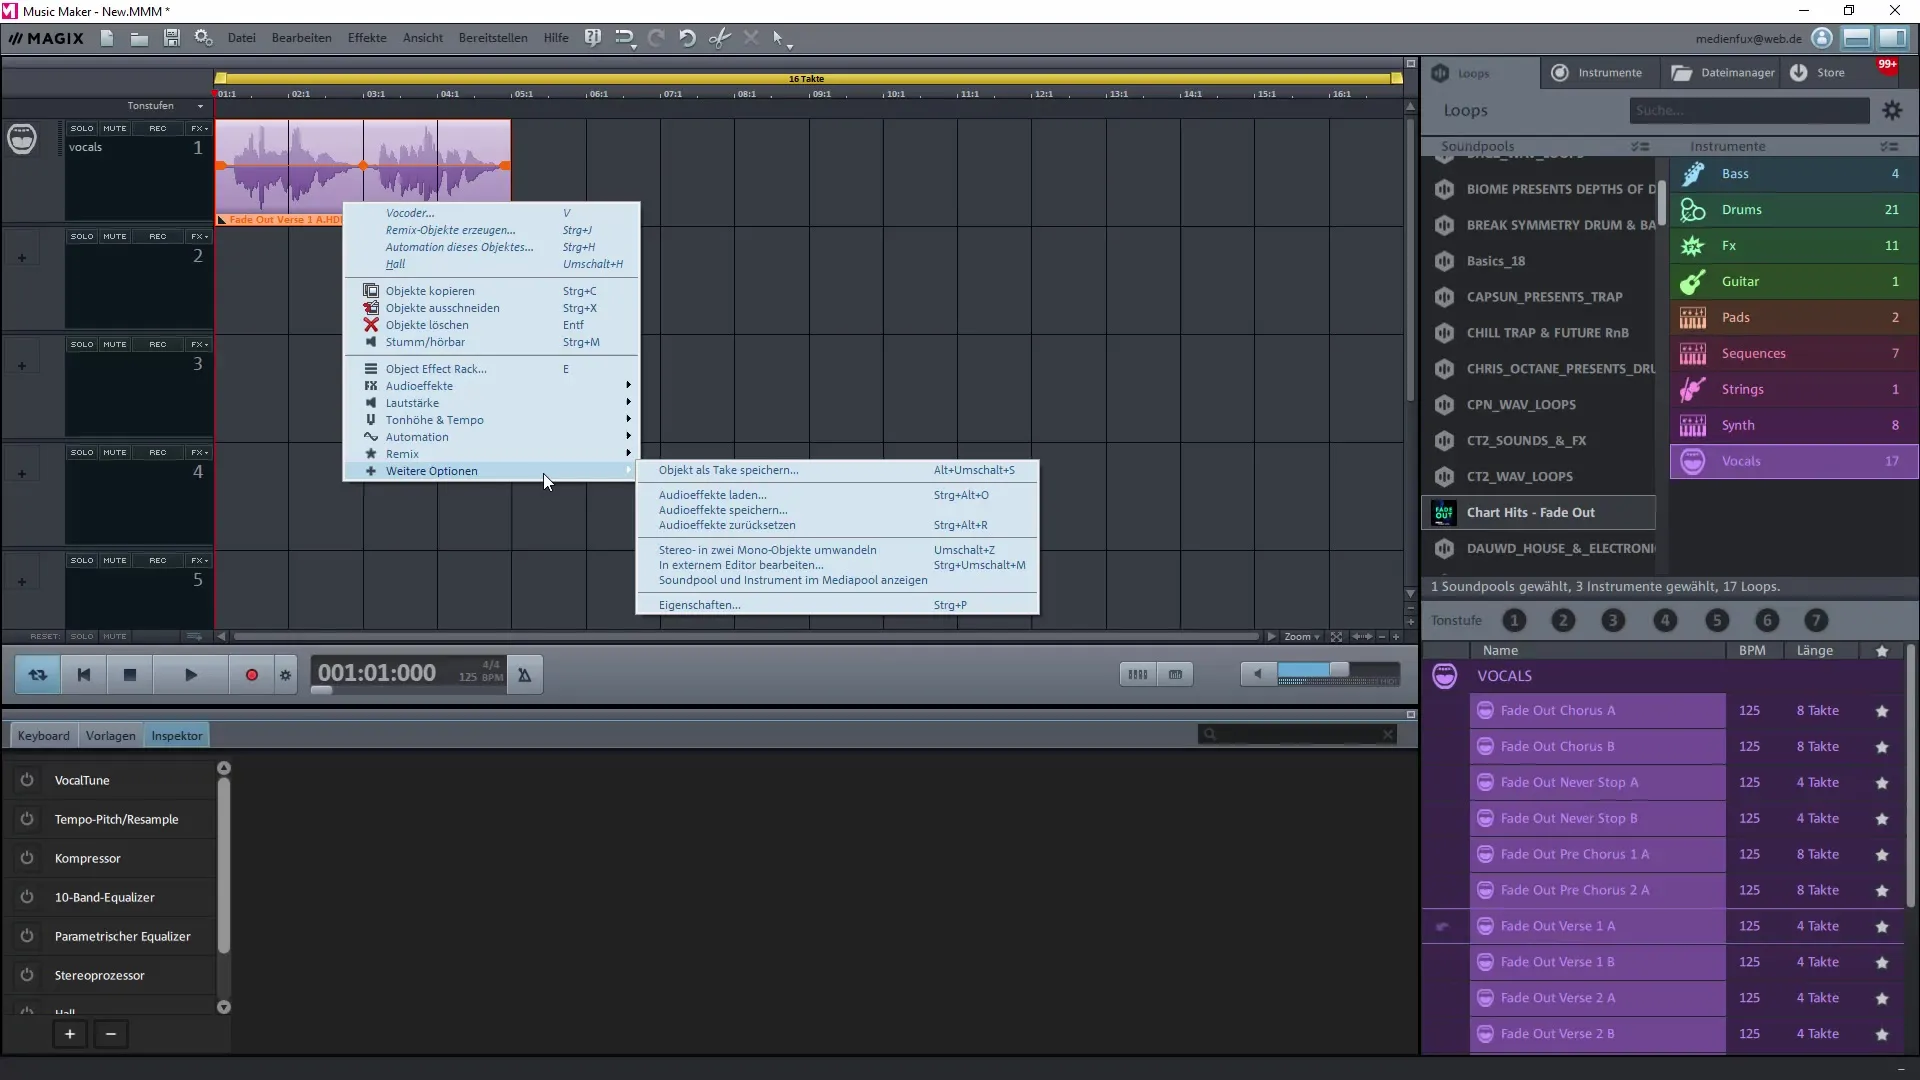
Task: Switch to Keyboard tab in lower panel
Action: 44,736
